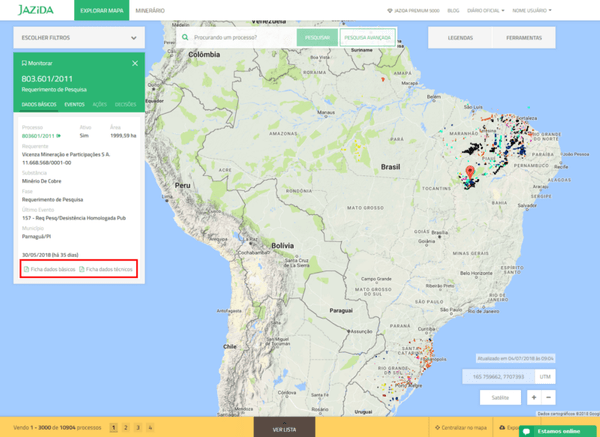Click the red location pin on map

[x=471, y=177]
